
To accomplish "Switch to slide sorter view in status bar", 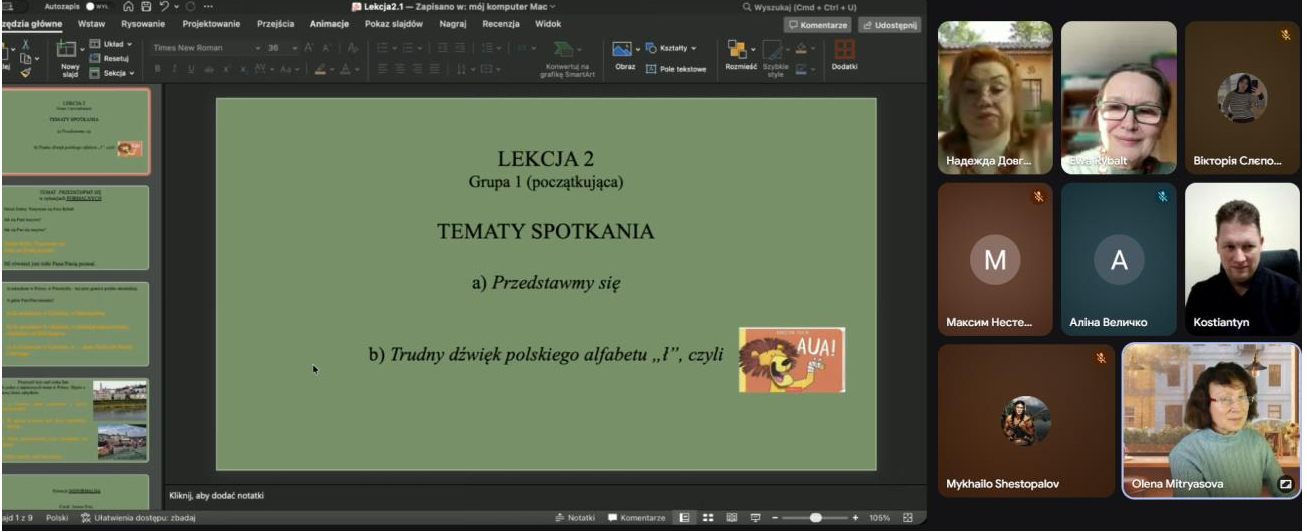I will pyautogui.click(x=708, y=518).
